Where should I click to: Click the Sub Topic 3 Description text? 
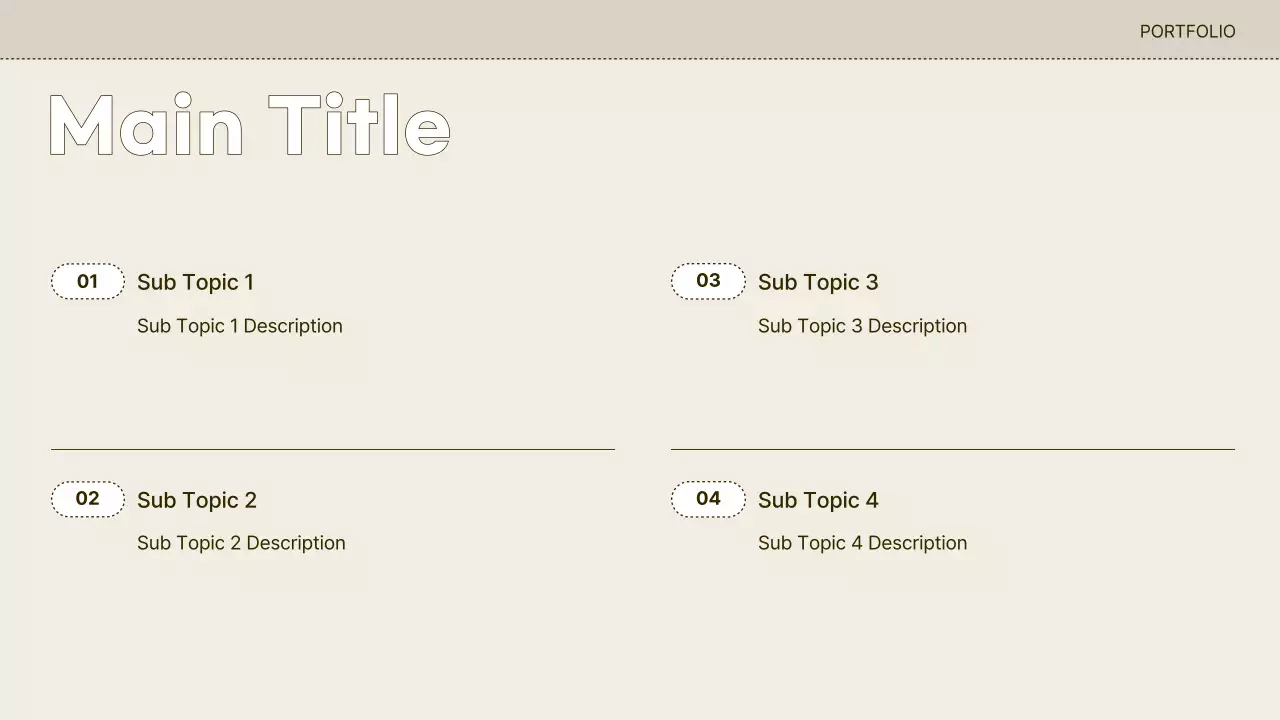(x=862, y=326)
